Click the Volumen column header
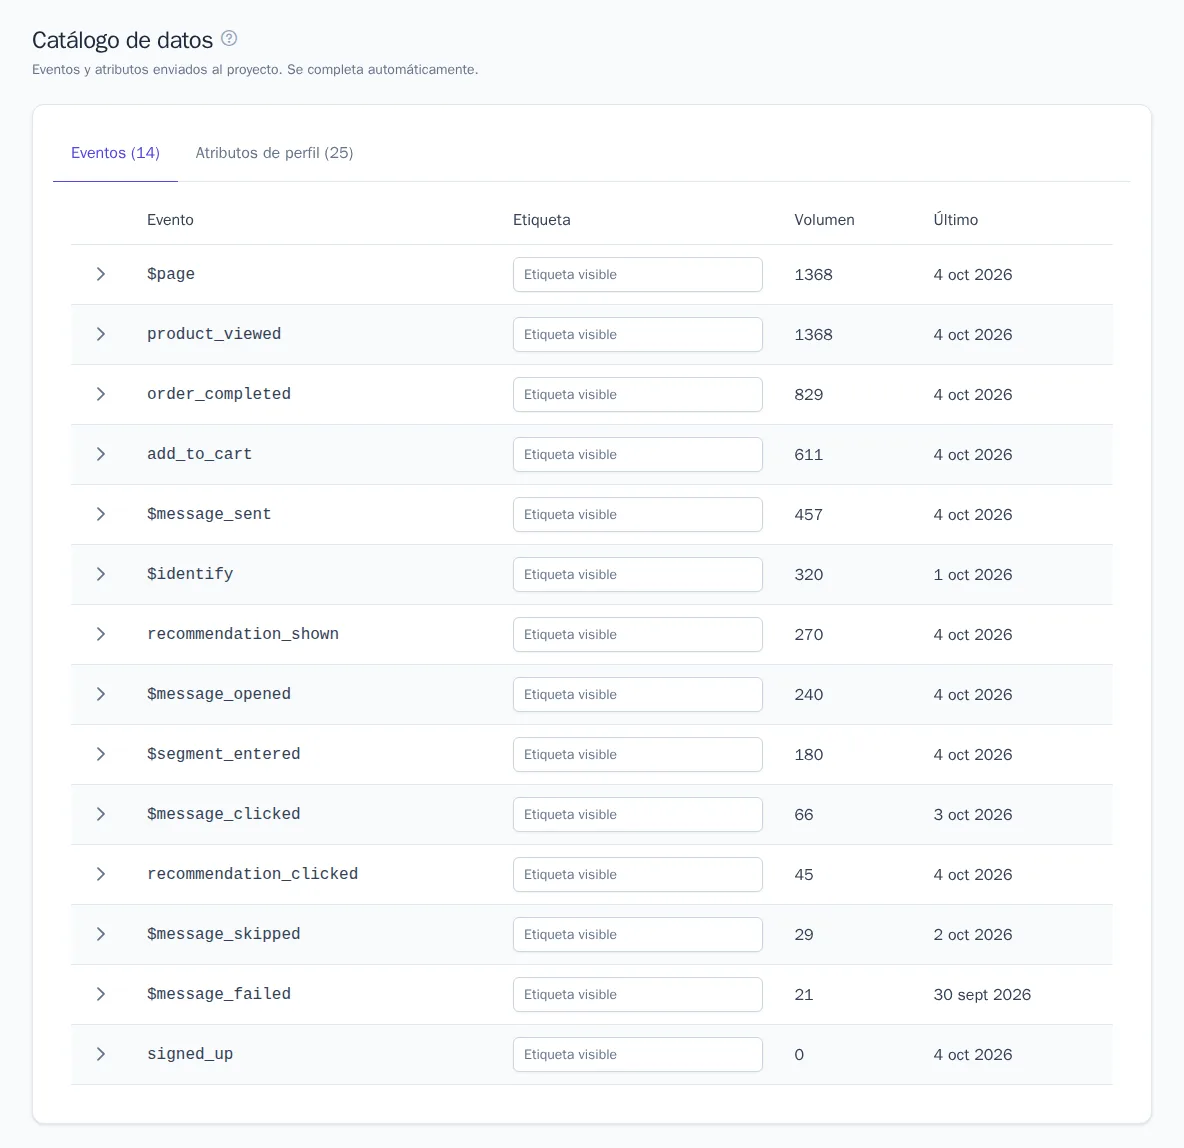This screenshot has height=1148, width=1184. click(x=824, y=220)
